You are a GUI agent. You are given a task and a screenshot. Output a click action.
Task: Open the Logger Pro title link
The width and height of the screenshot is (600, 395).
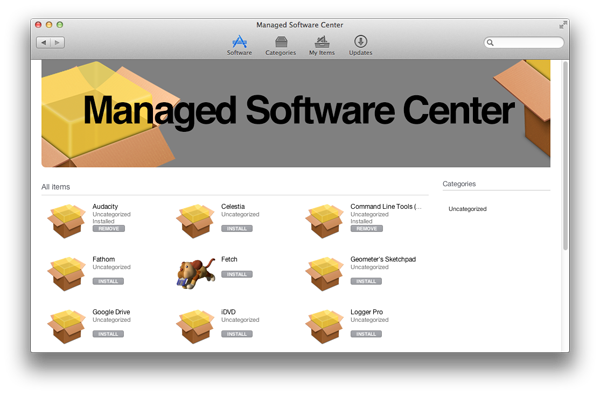[x=367, y=312]
